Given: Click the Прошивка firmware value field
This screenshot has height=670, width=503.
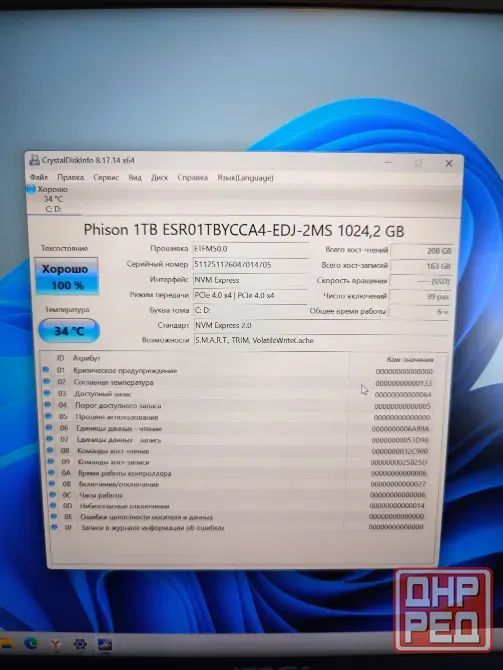Looking at the screenshot, I should pos(250,249).
